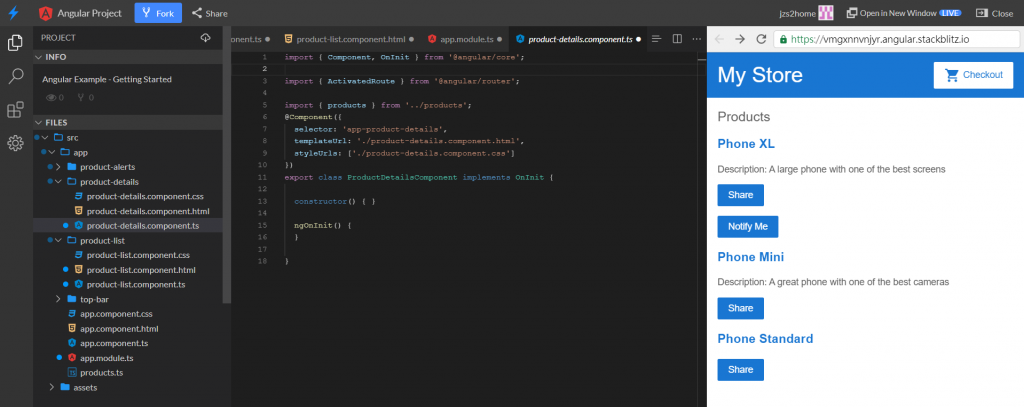Open app.component.css file

click(116, 314)
